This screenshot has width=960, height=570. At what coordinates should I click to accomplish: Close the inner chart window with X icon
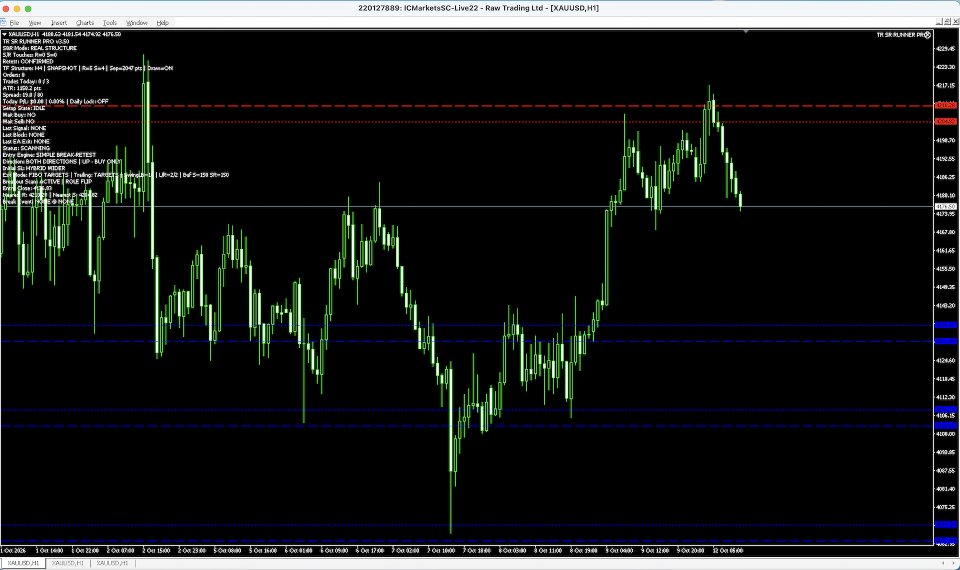coord(956,22)
